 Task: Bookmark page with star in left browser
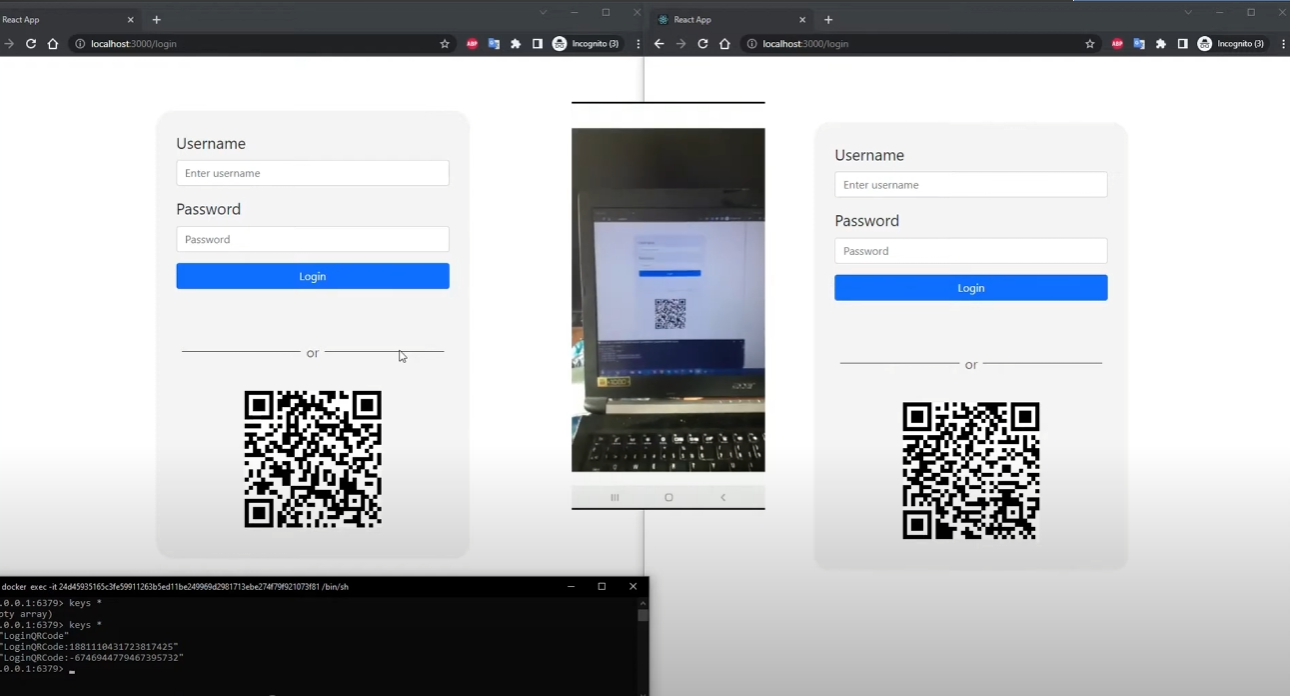(x=445, y=44)
